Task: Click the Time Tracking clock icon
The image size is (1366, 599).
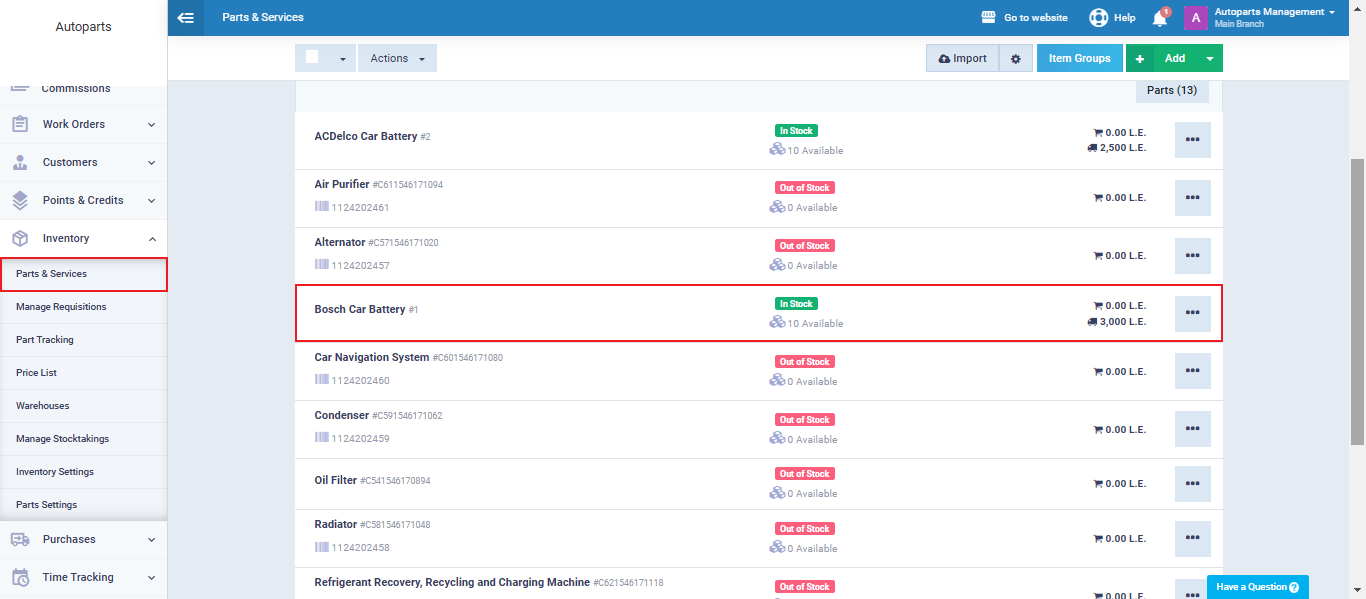Action: (20, 577)
